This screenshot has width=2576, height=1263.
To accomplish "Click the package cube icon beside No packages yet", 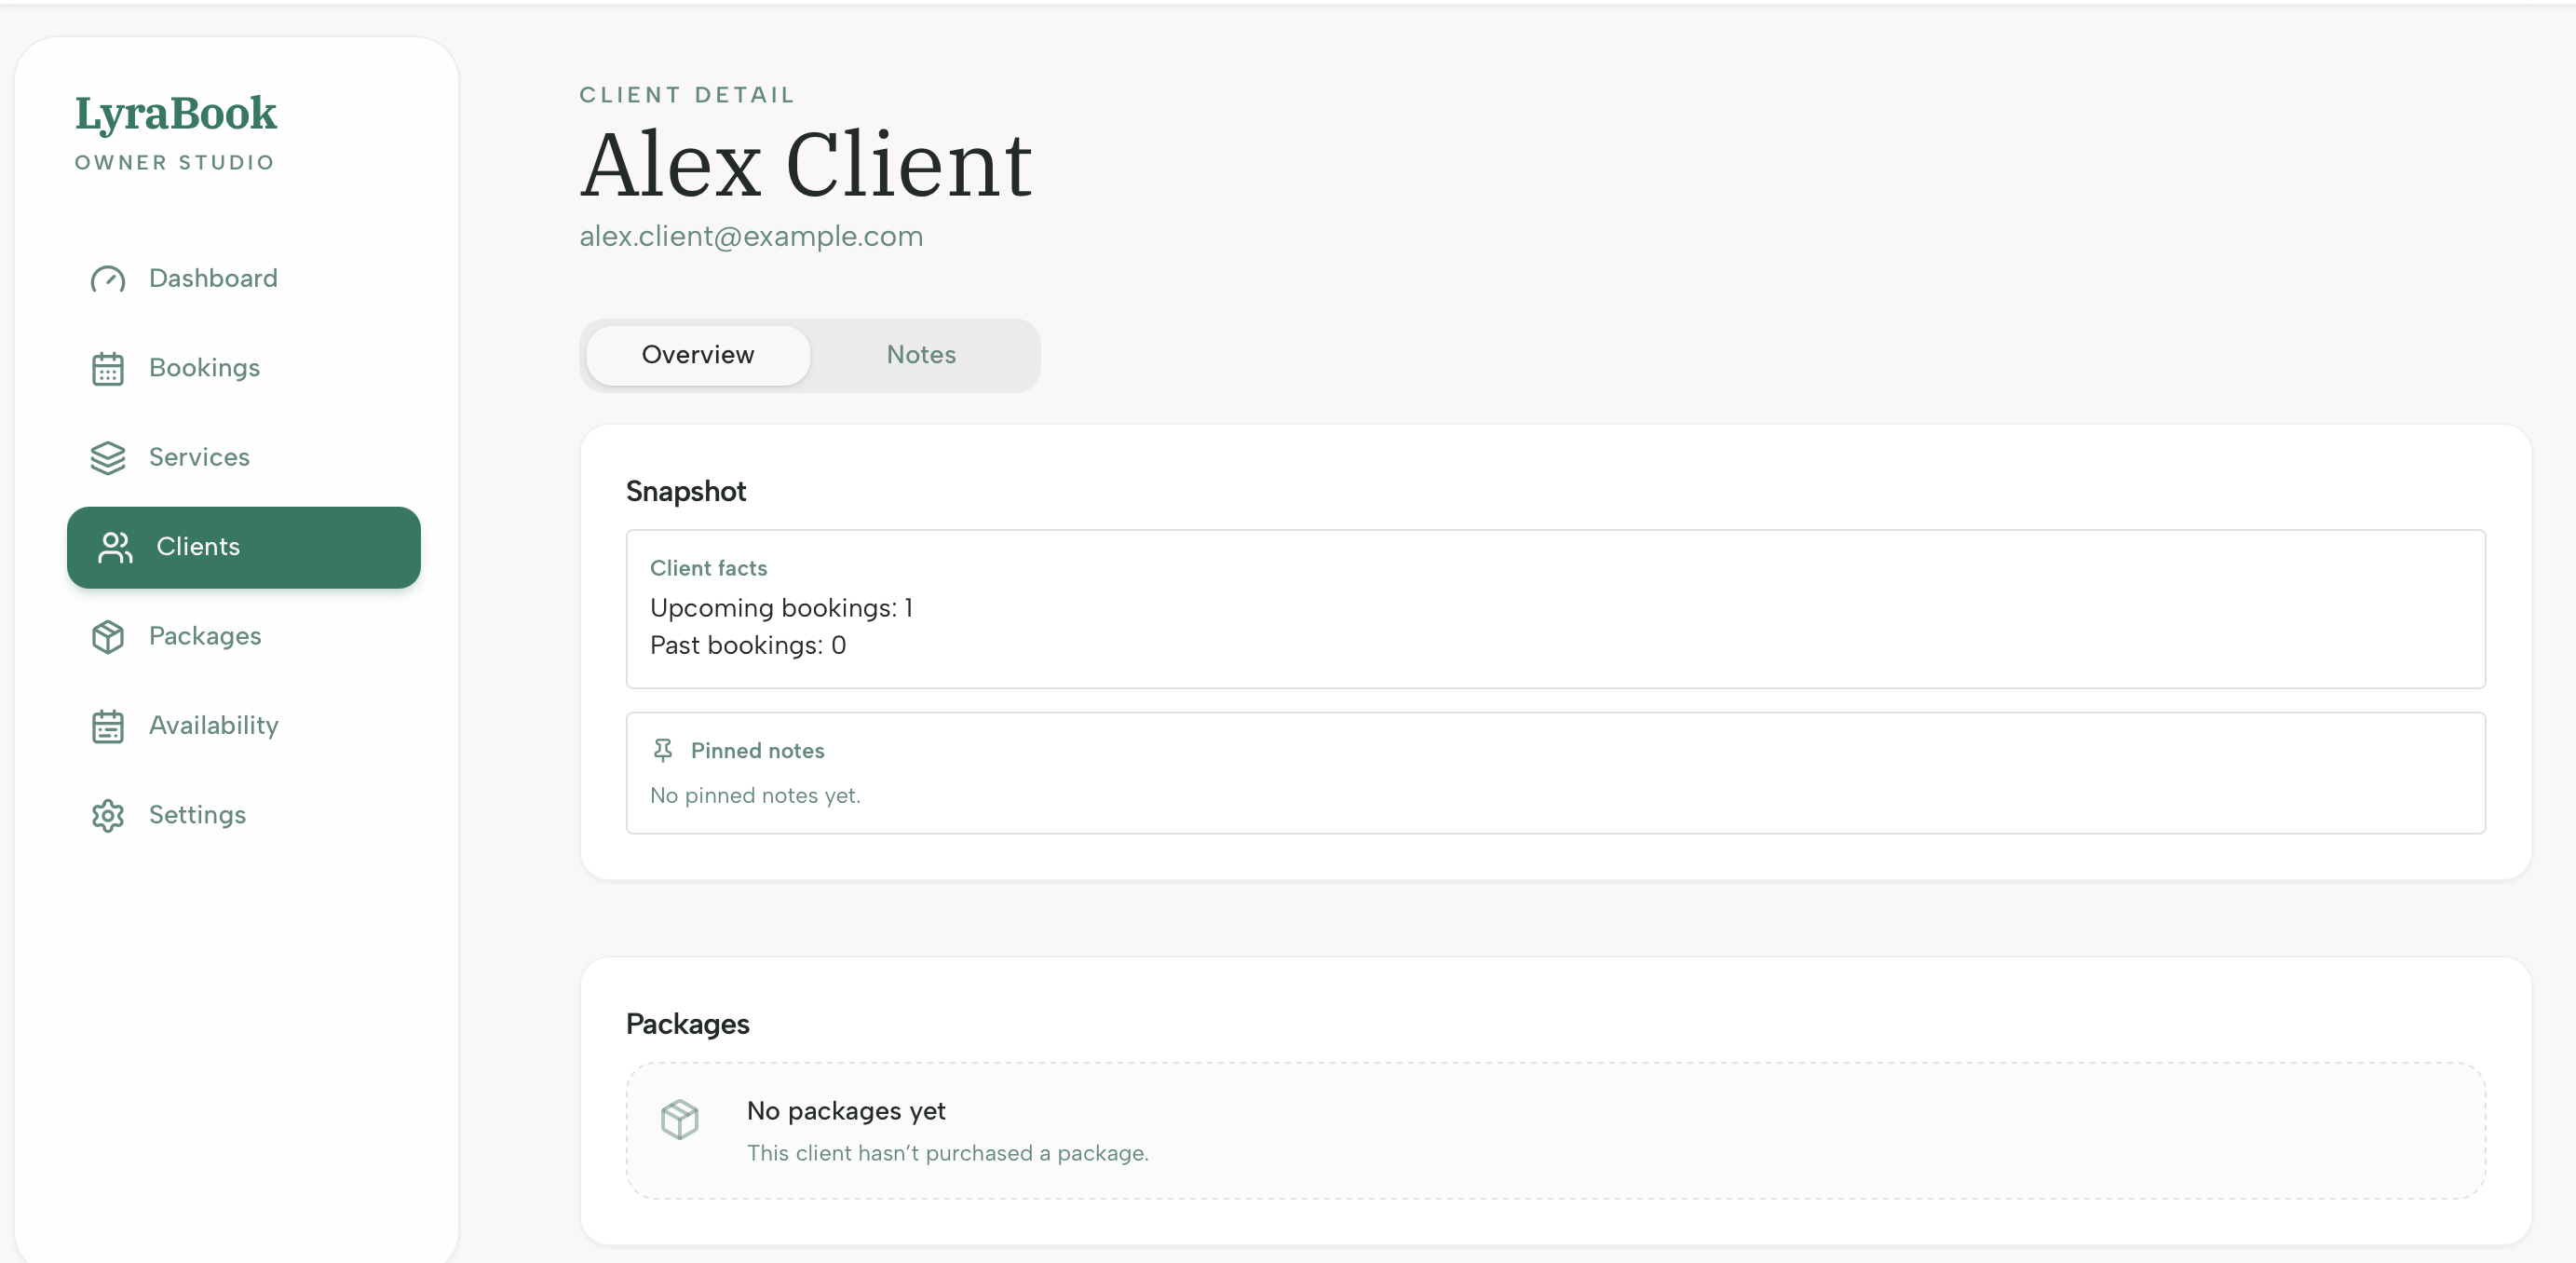I will click(681, 1120).
